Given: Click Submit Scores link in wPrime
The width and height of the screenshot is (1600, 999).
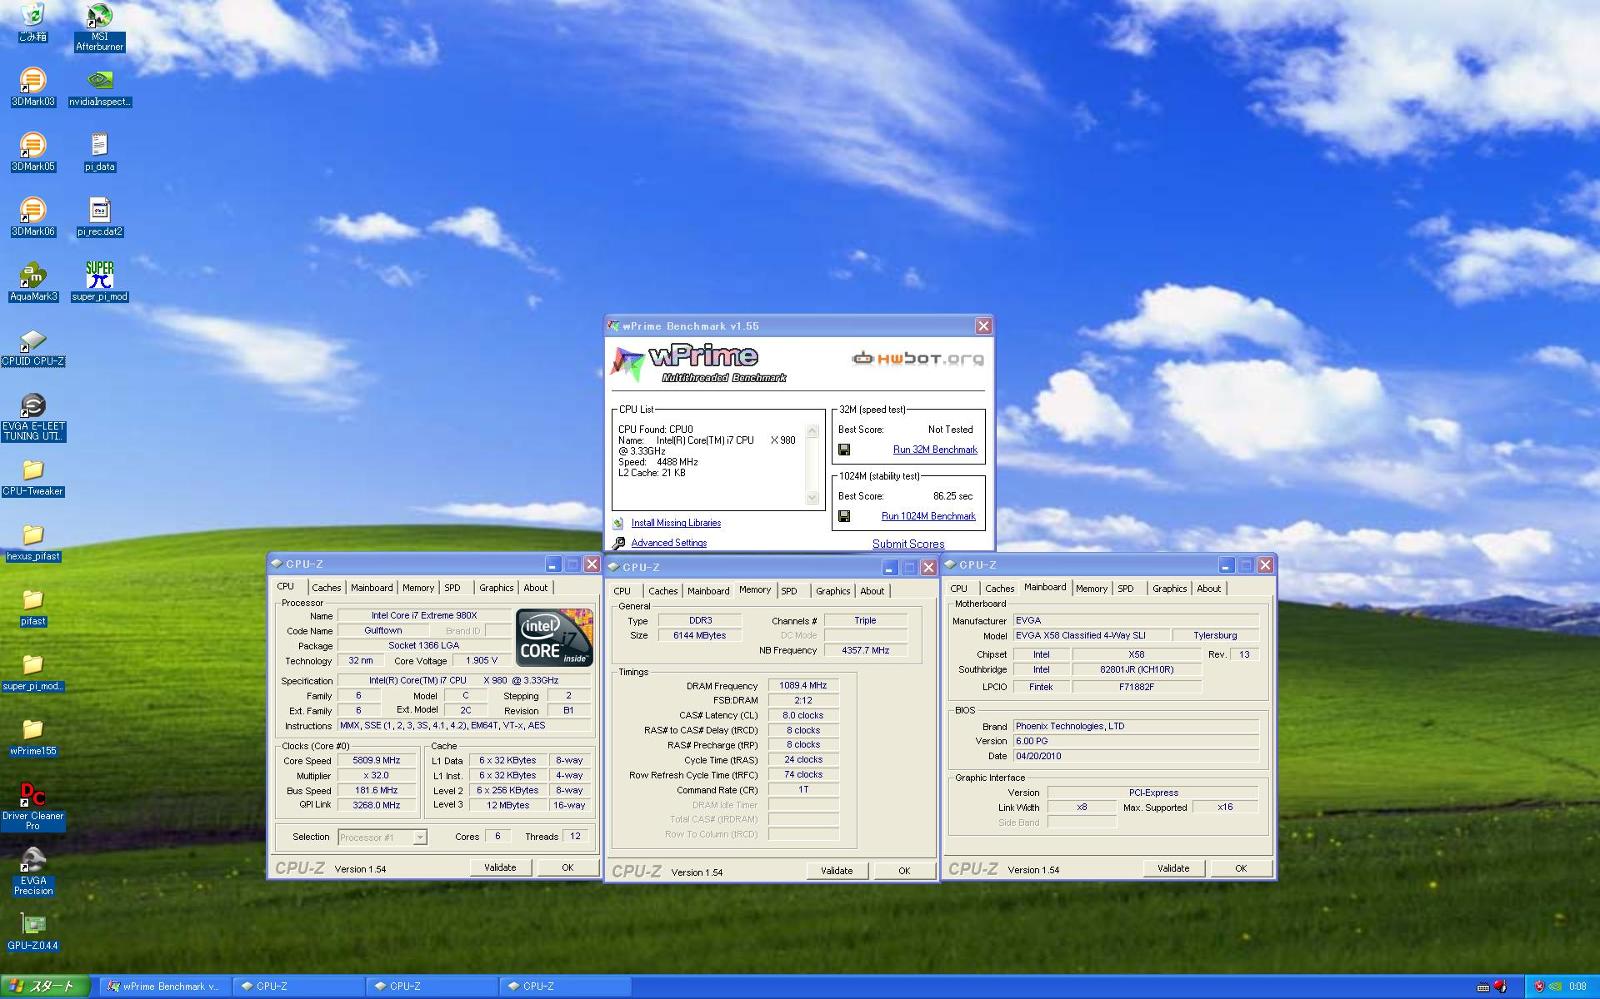Looking at the screenshot, I should pyautogui.click(x=908, y=544).
